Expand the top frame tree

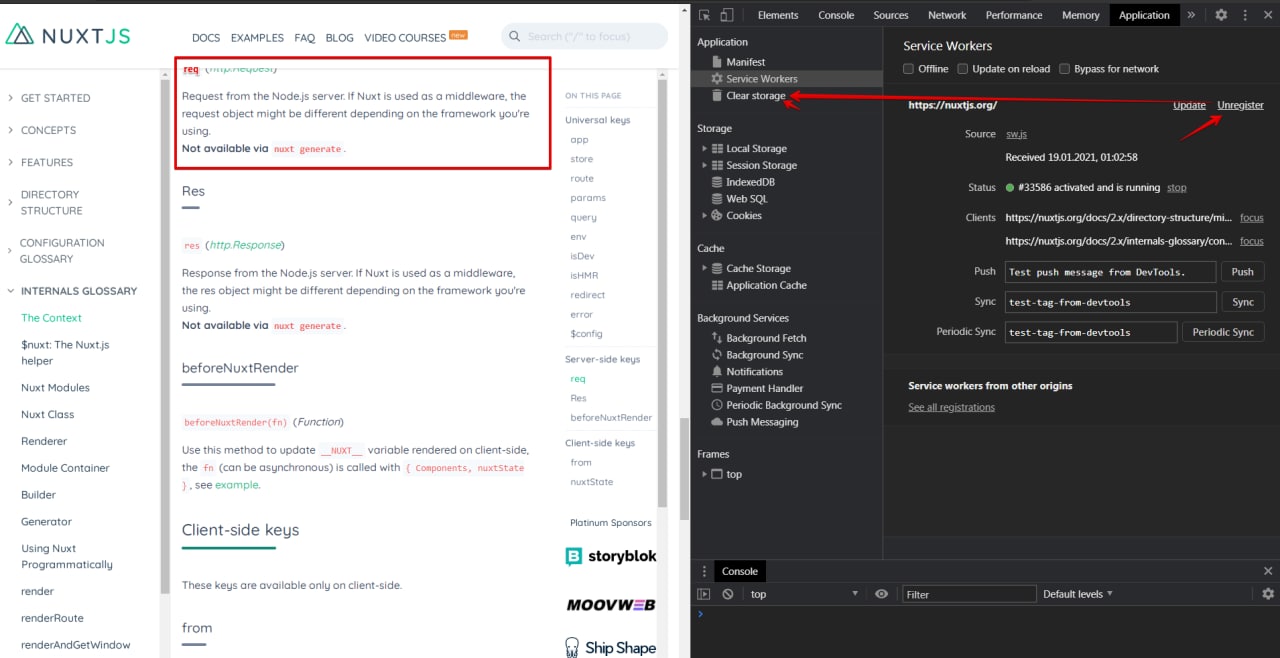click(x=704, y=474)
